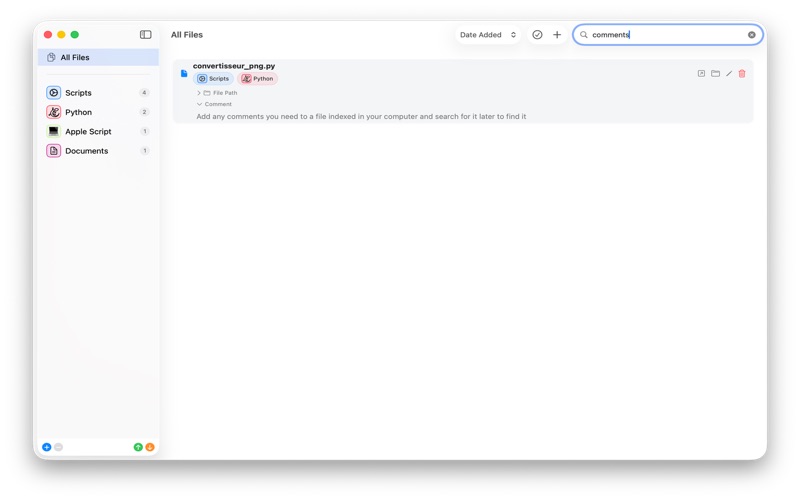The width and height of the screenshot is (800, 500).
Task: Clear the search text with the x button
Action: pyautogui.click(x=752, y=35)
